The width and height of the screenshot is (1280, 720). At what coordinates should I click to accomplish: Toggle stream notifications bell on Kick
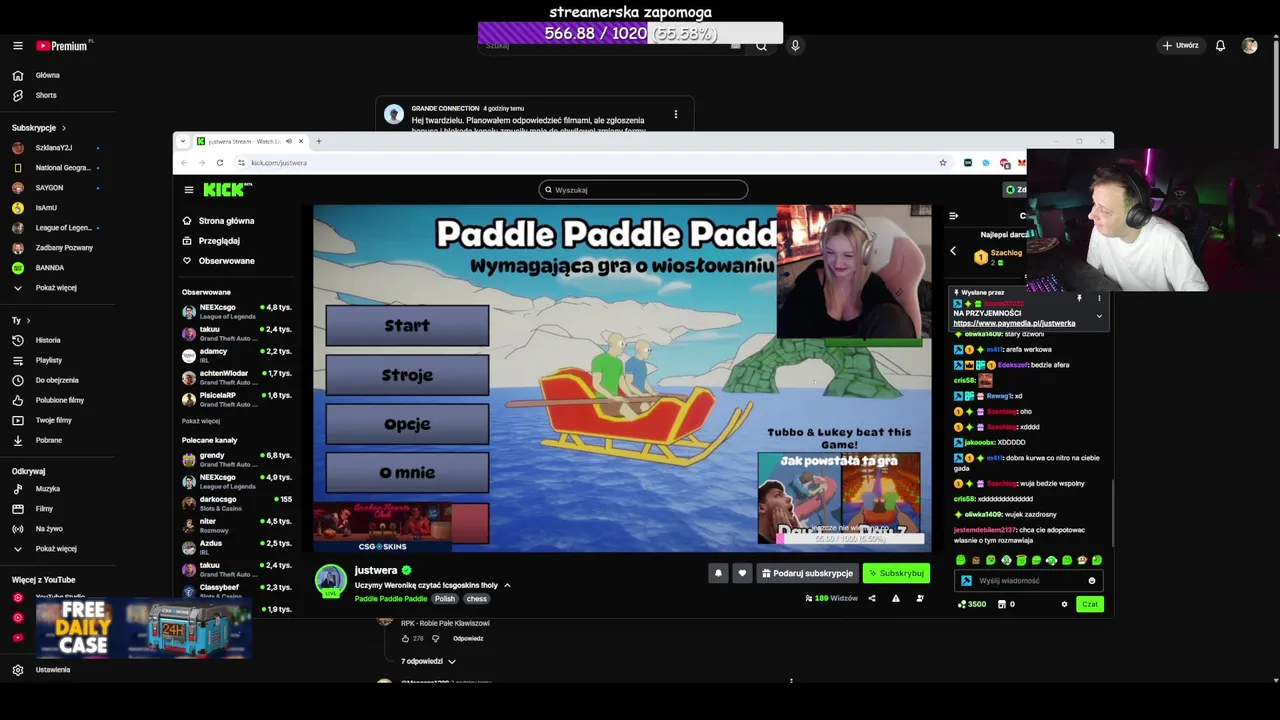point(718,573)
